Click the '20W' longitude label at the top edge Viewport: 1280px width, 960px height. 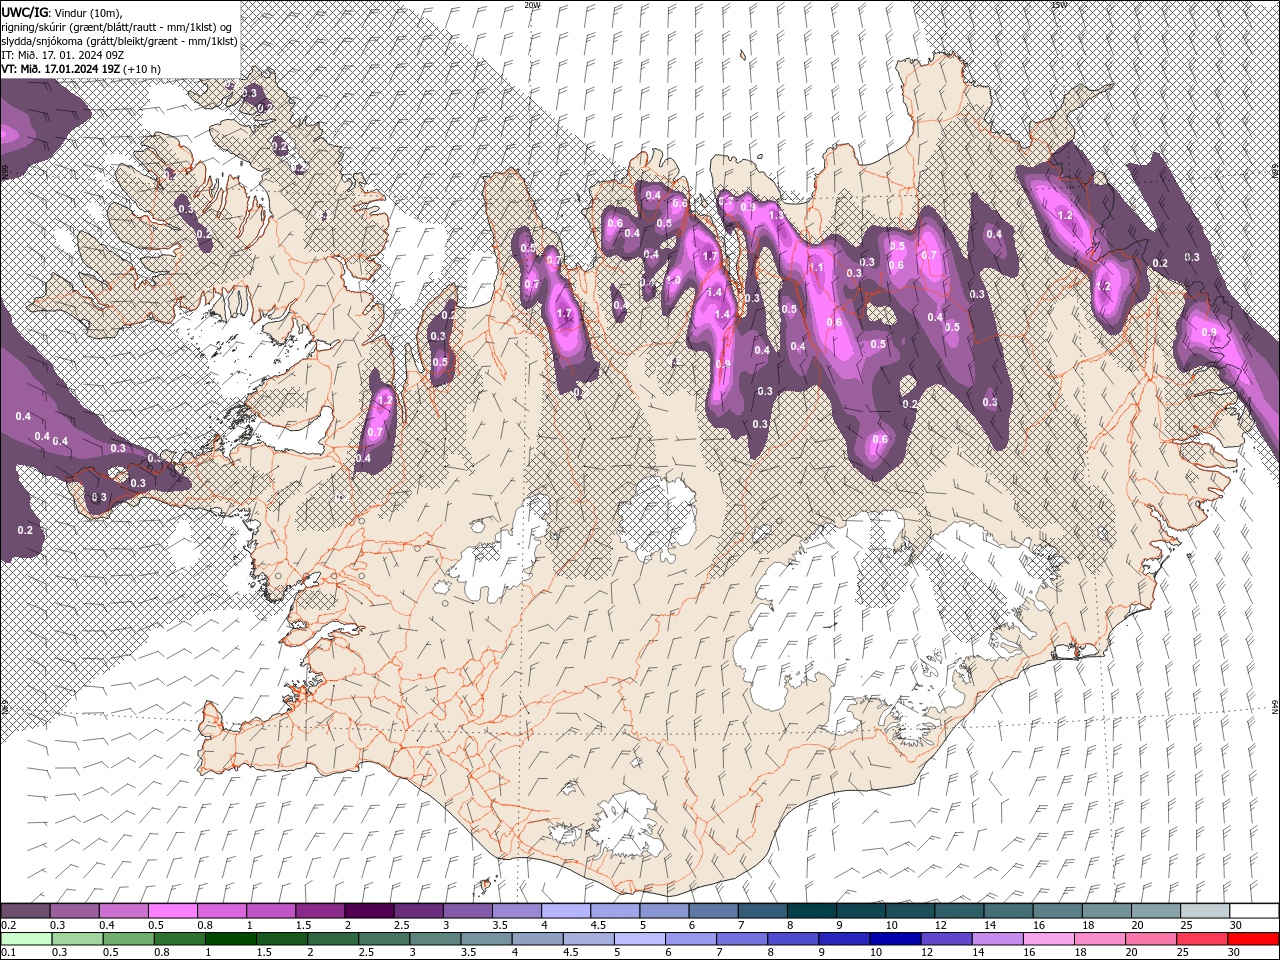(x=531, y=5)
